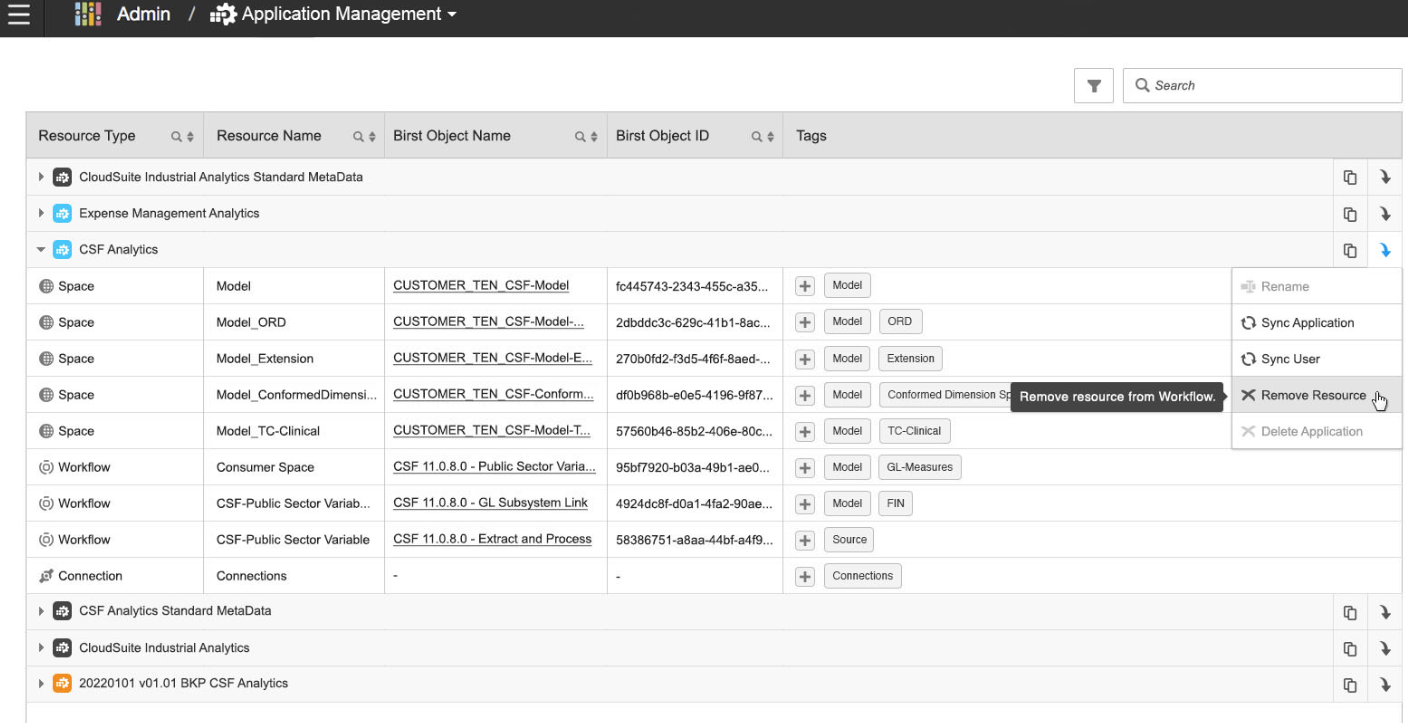This screenshot has height=723, width=1408.
Task: Add tag to Connections row
Action: click(804, 576)
